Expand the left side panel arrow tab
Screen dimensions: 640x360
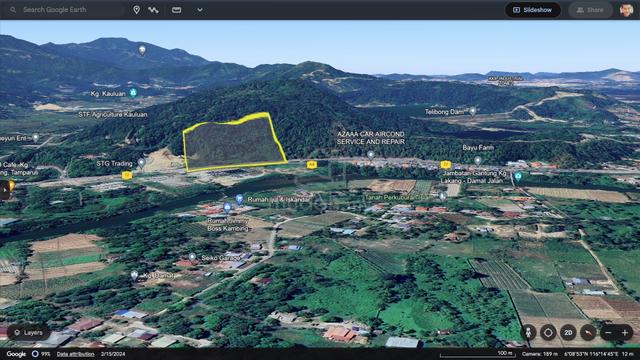pos(4,190)
